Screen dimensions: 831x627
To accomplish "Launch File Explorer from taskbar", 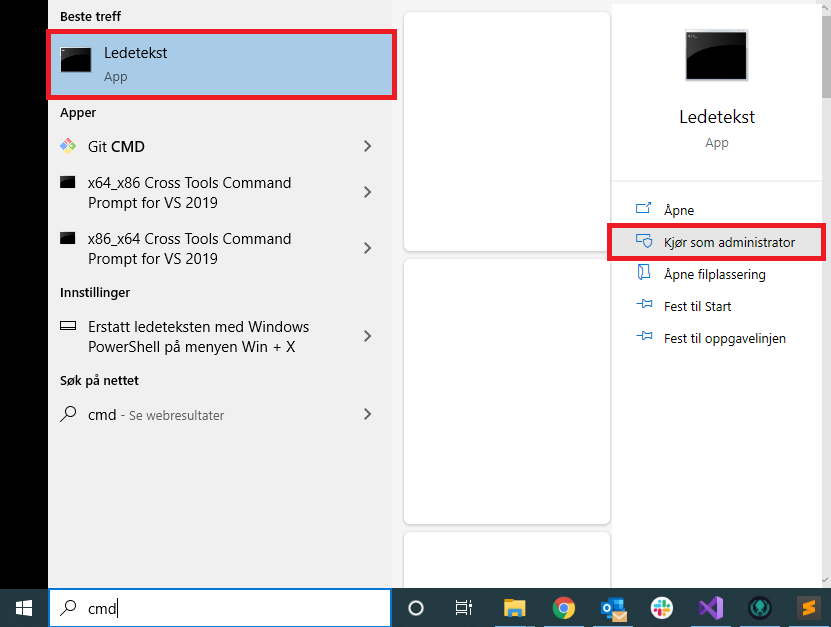I will (x=514, y=608).
